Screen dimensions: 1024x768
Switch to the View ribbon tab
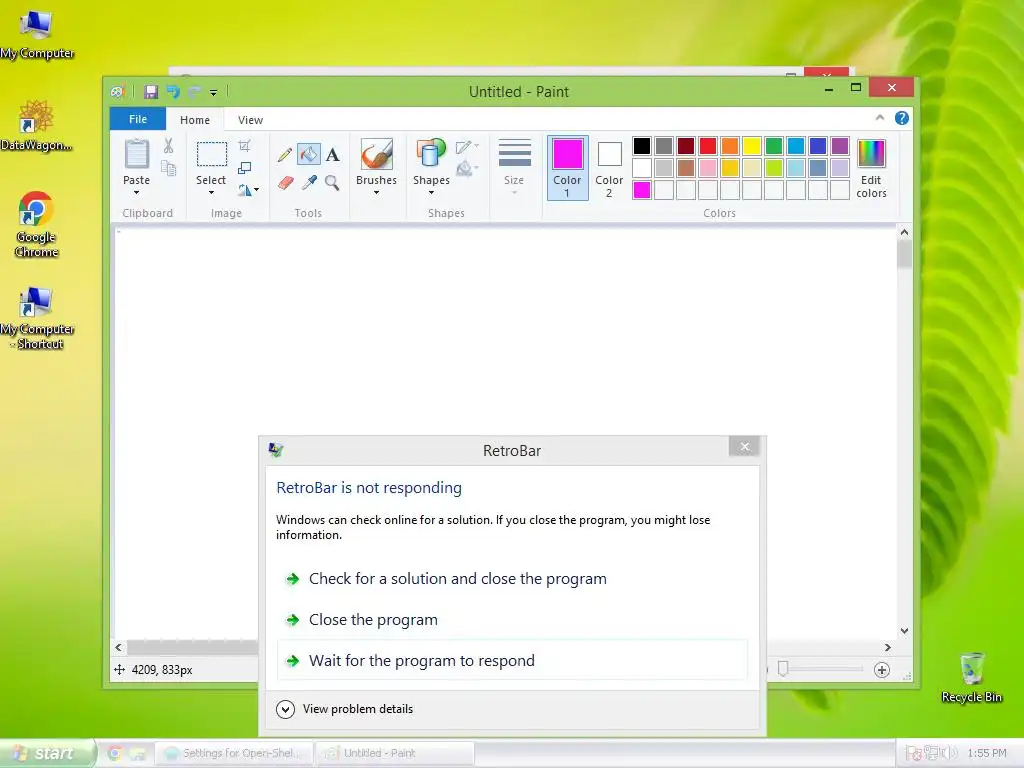[250, 120]
